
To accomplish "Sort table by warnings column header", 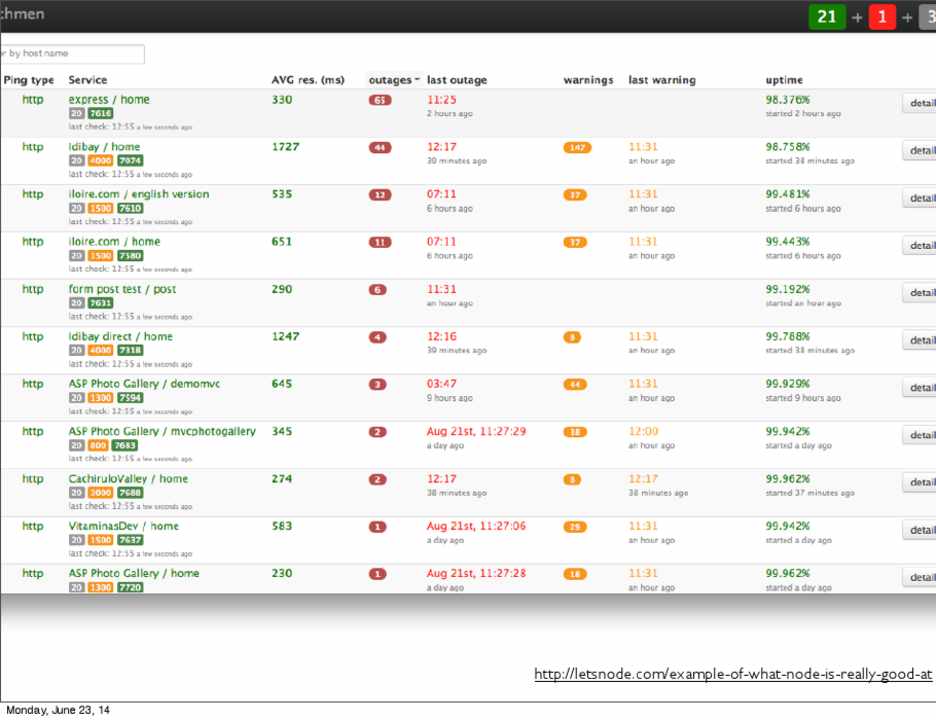I will [x=588, y=80].
